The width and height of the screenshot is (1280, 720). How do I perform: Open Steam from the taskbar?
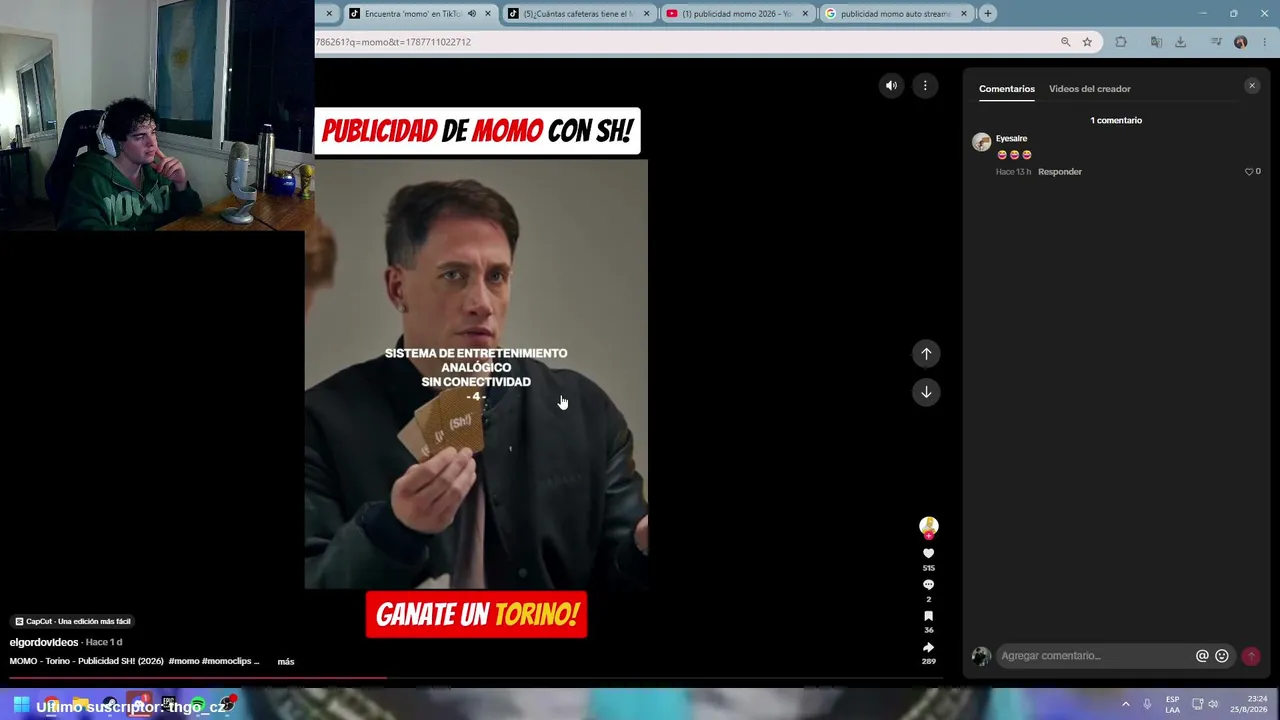[110, 705]
